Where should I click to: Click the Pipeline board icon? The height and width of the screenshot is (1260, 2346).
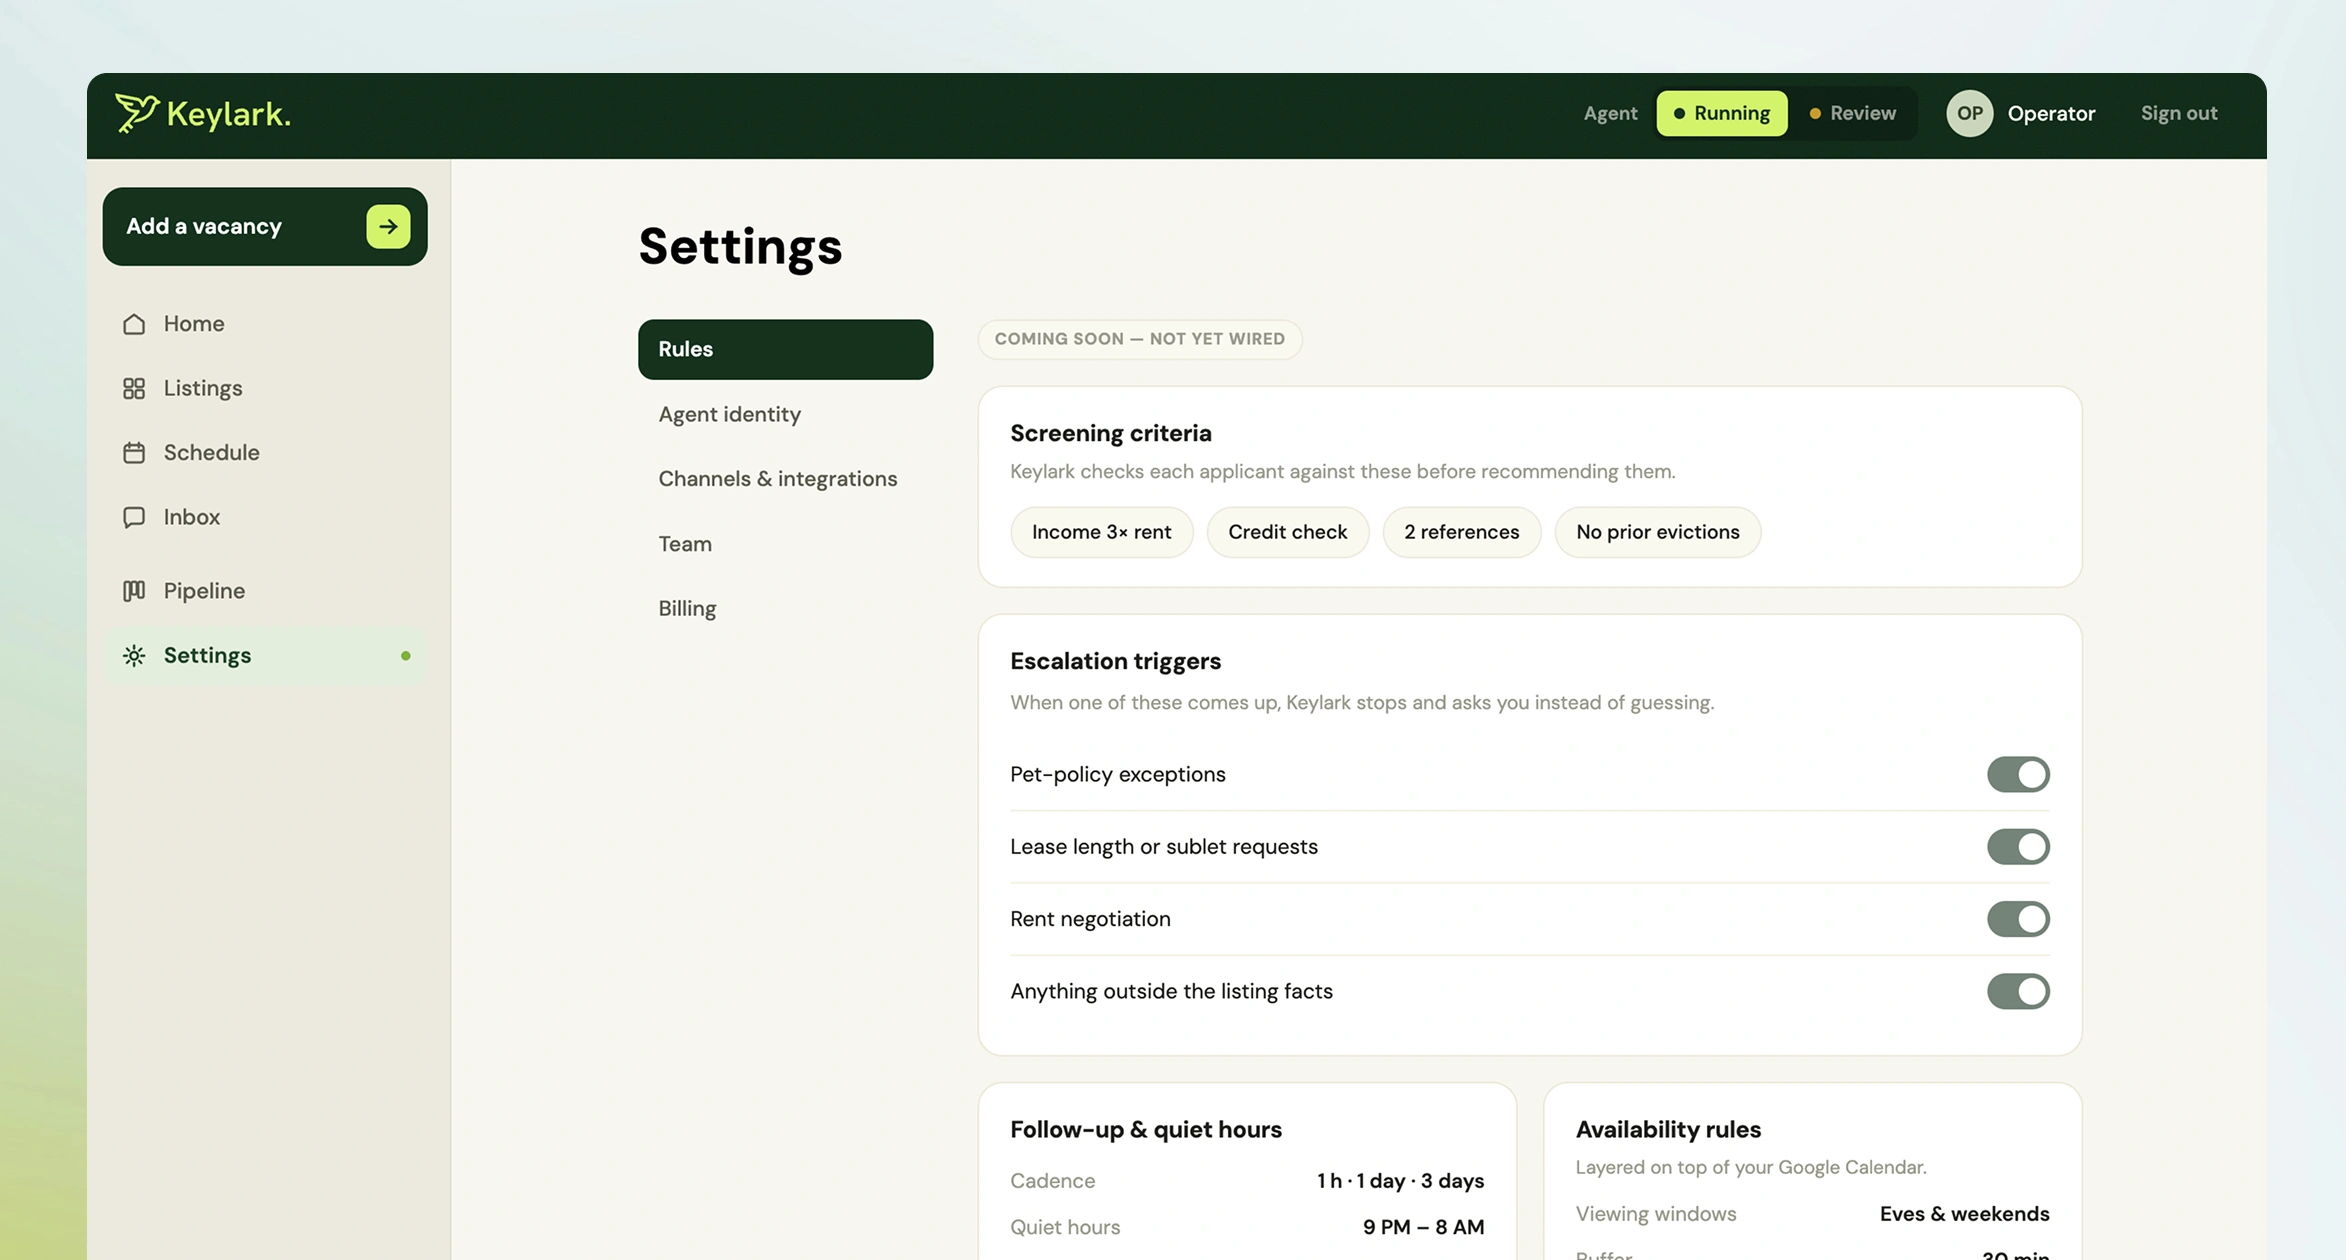click(134, 591)
